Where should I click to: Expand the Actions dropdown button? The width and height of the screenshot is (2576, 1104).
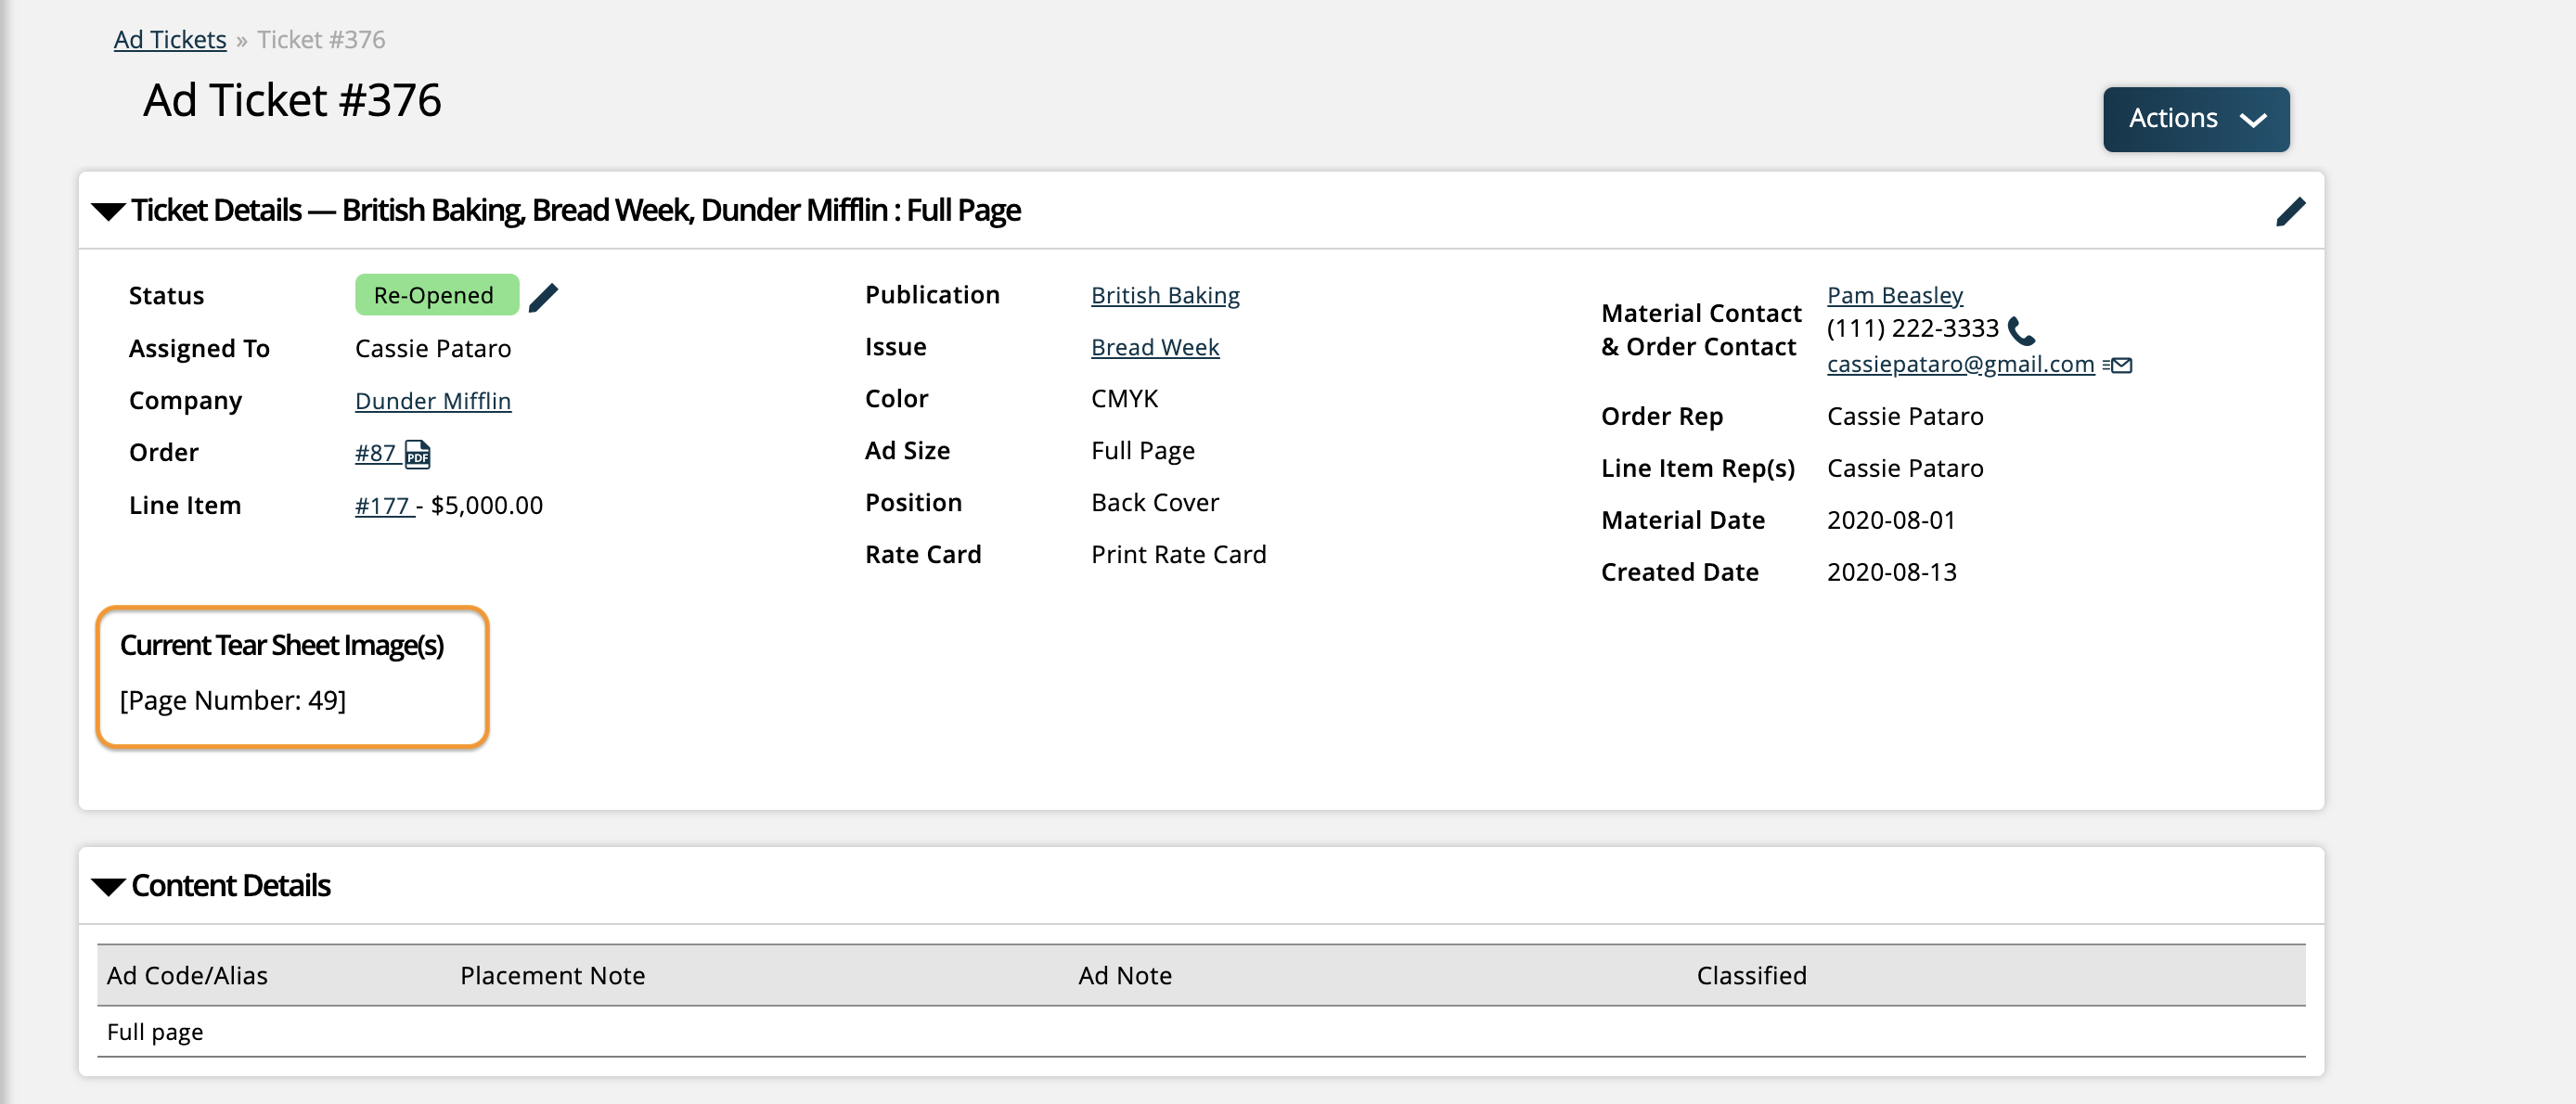click(x=2198, y=117)
